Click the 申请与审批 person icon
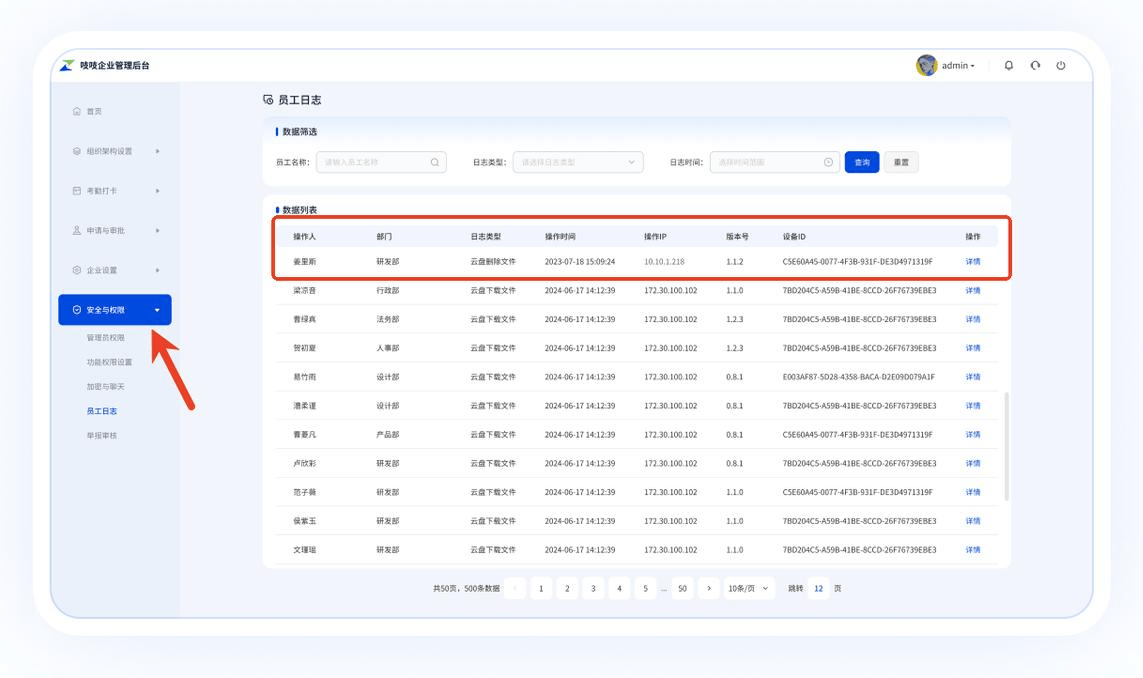Viewport: 1143px width, 678px height. click(77, 230)
